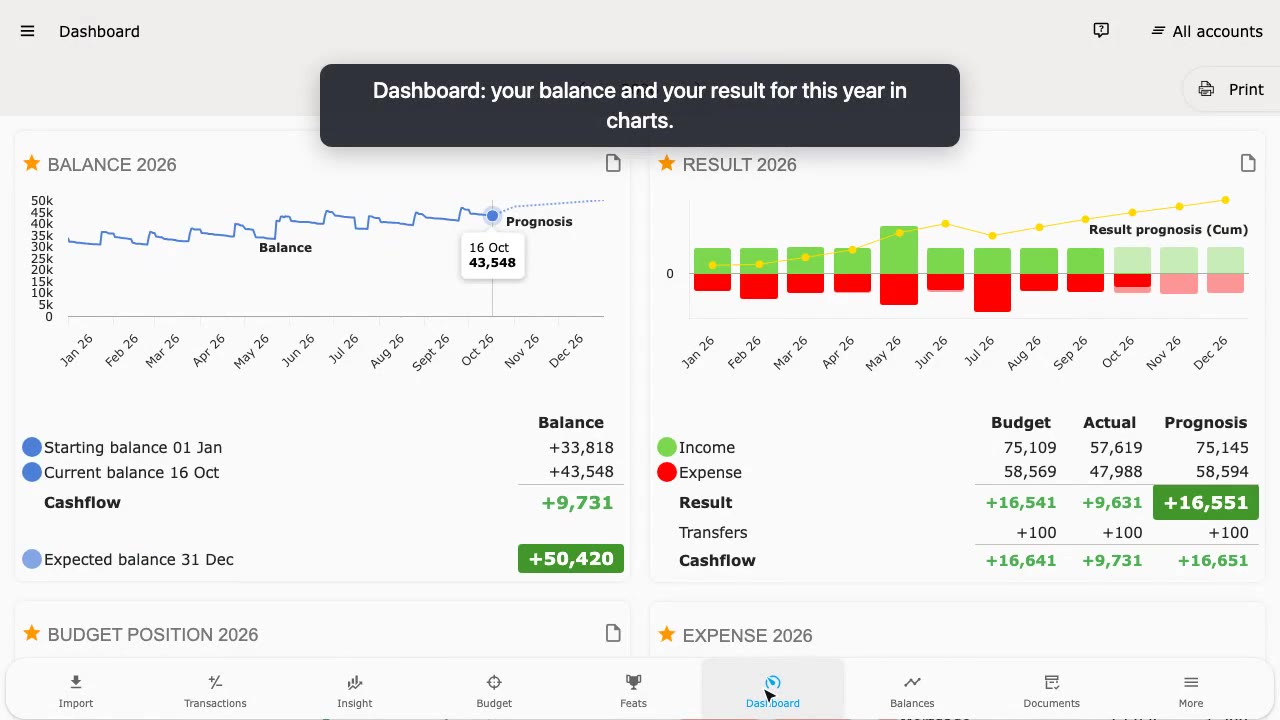
Task: Click the Income budget value 75,109
Action: pos(1030,447)
